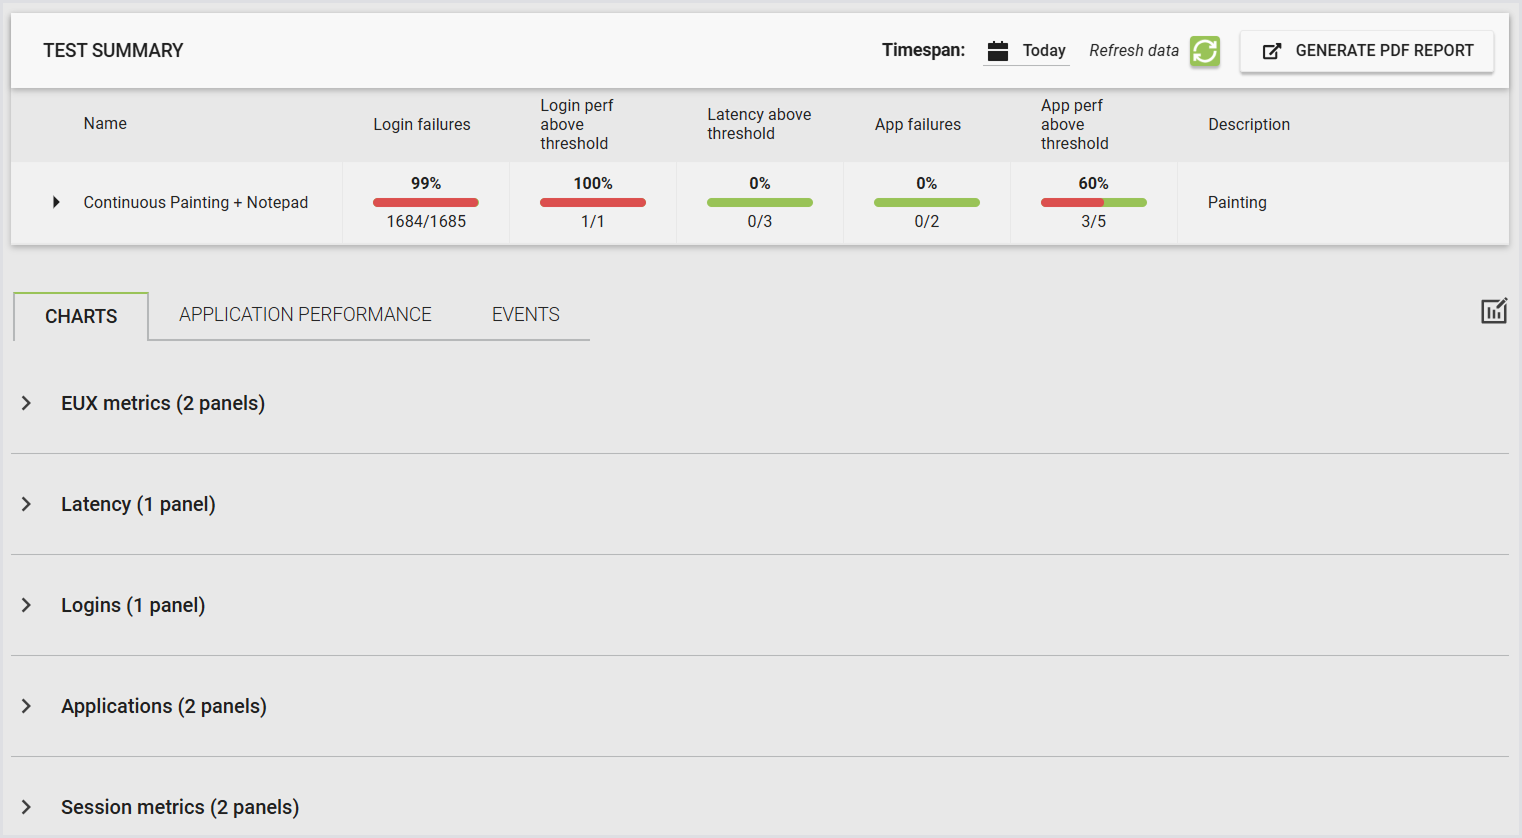
Task: Click the Latency above threshold green bar
Action: coord(760,203)
